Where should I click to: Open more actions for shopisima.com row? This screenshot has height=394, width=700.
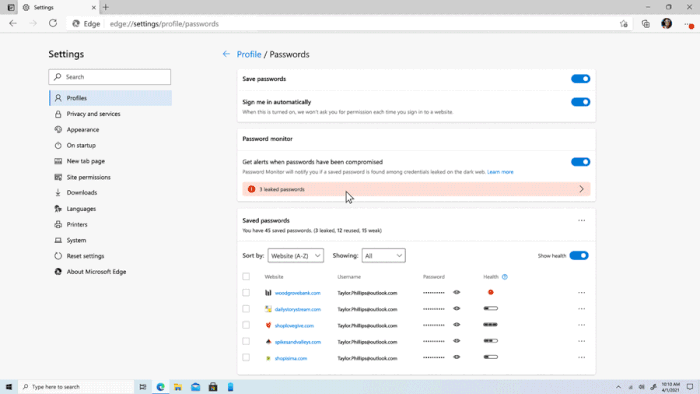pos(581,357)
